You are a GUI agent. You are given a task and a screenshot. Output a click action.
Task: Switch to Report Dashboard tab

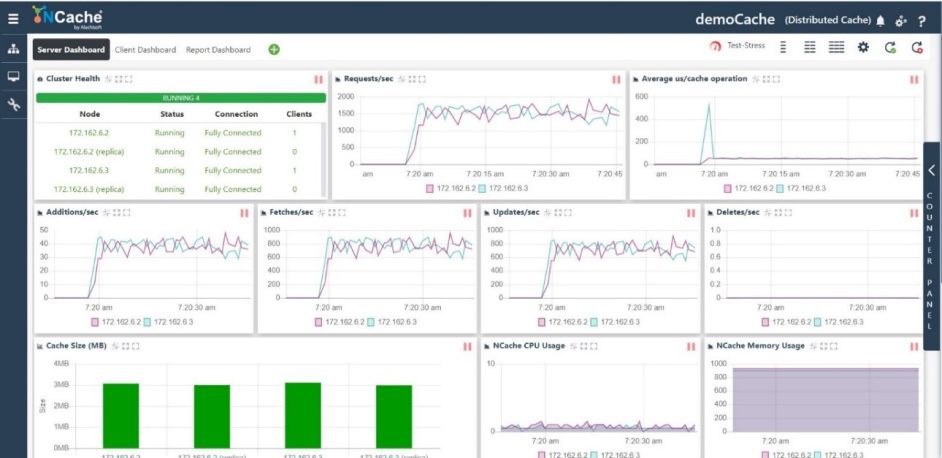pos(218,50)
